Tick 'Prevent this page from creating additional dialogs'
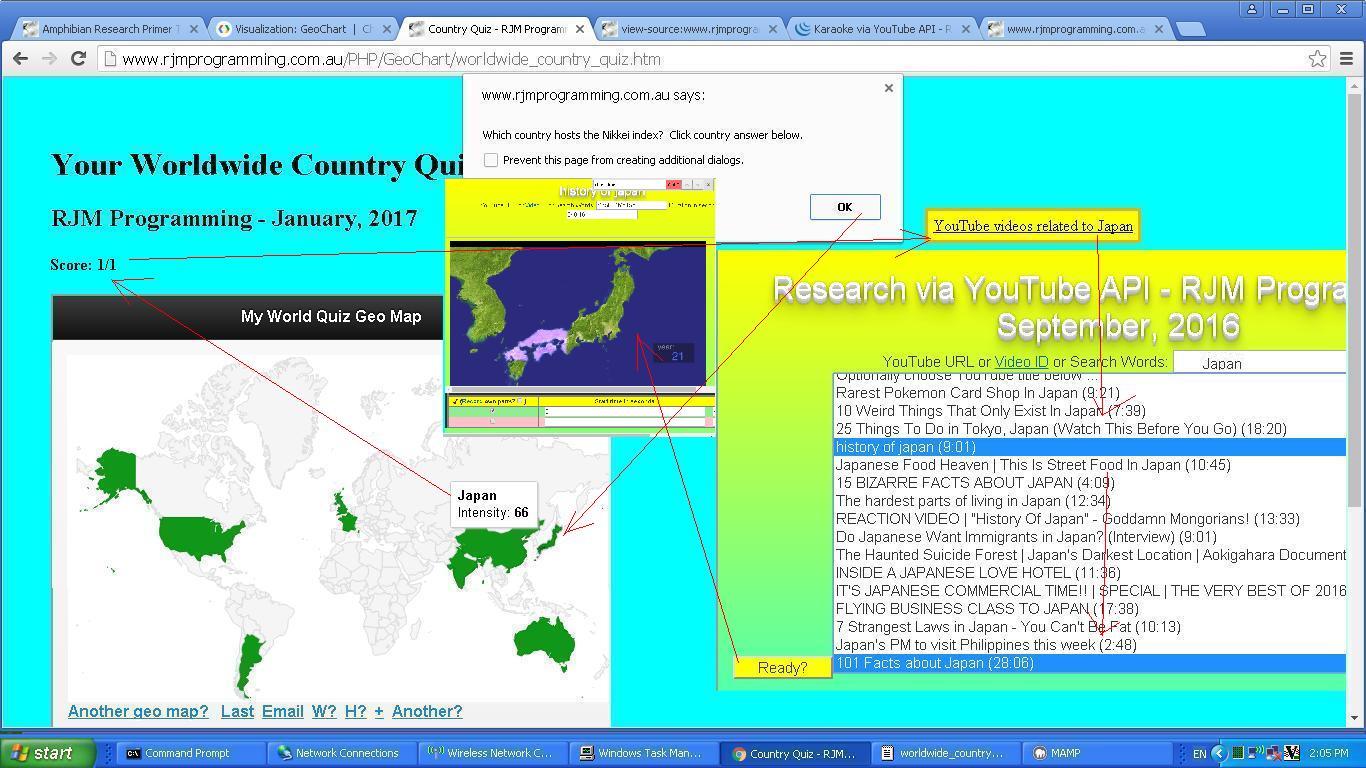1366x768 pixels. pyautogui.click(x=491, y=160)
